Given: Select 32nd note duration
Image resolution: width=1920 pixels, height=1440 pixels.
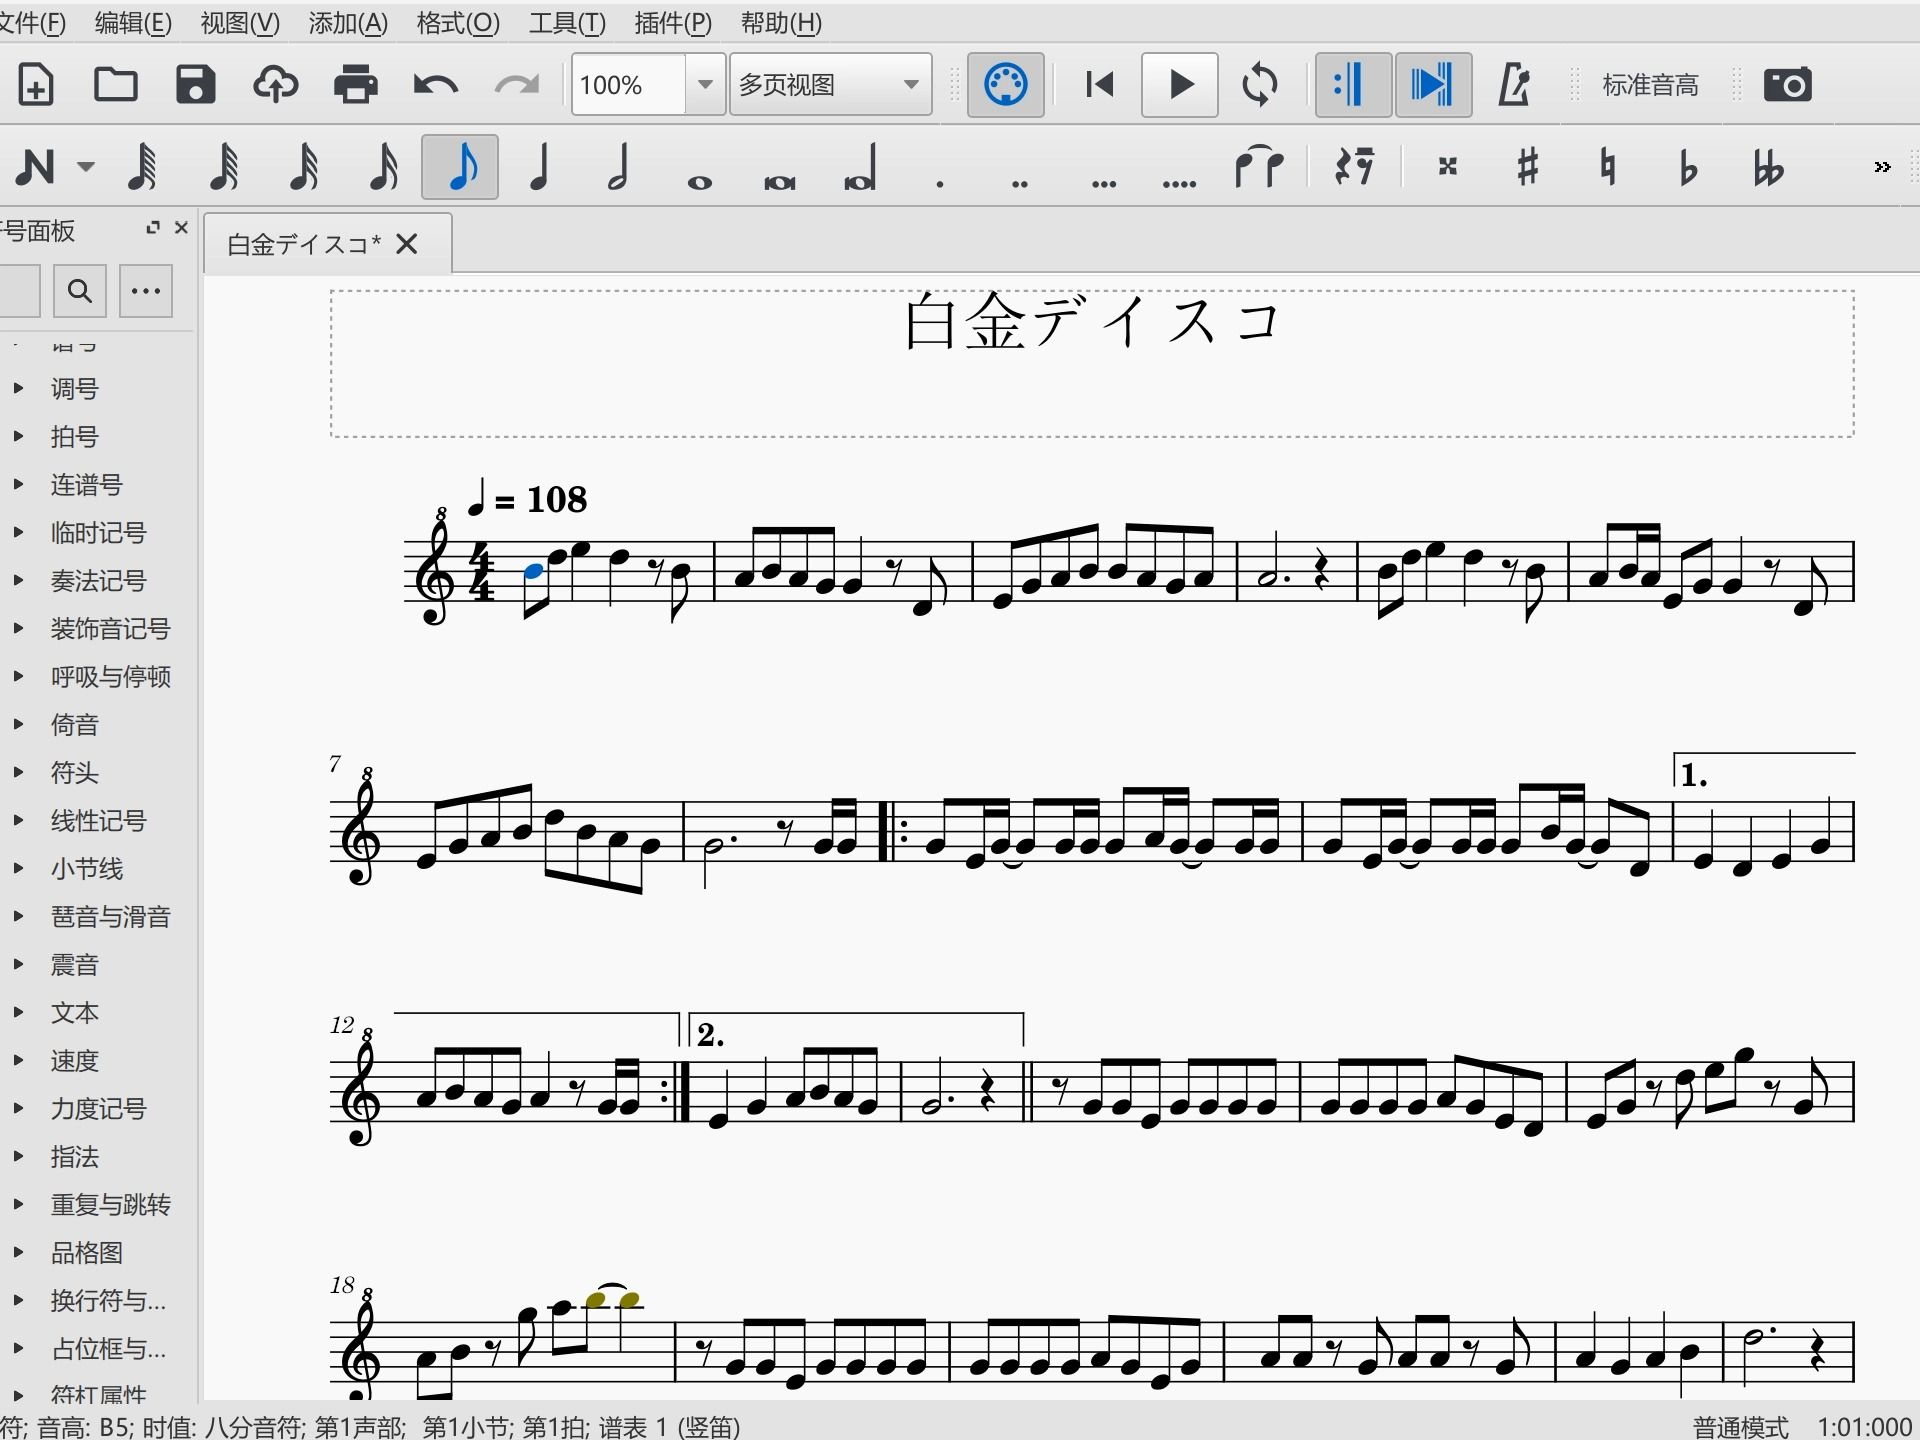Looking at the screenshot, I should [303, 167].
